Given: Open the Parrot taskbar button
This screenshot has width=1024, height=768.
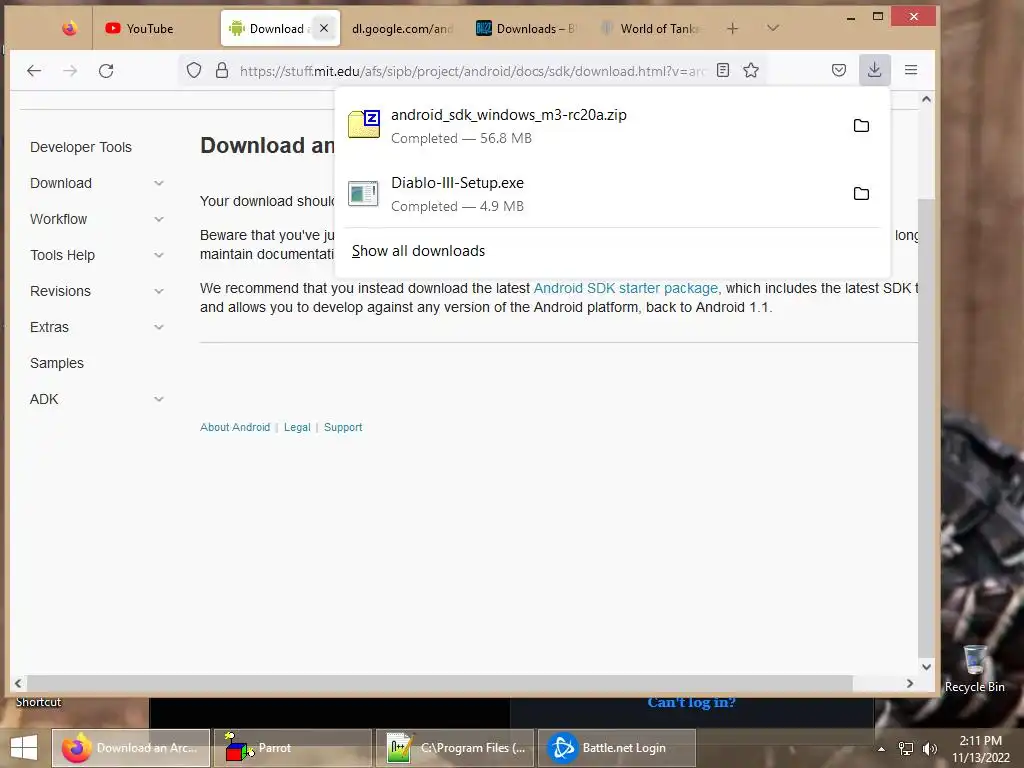Looking at the screenshot, I should [293, 748].
